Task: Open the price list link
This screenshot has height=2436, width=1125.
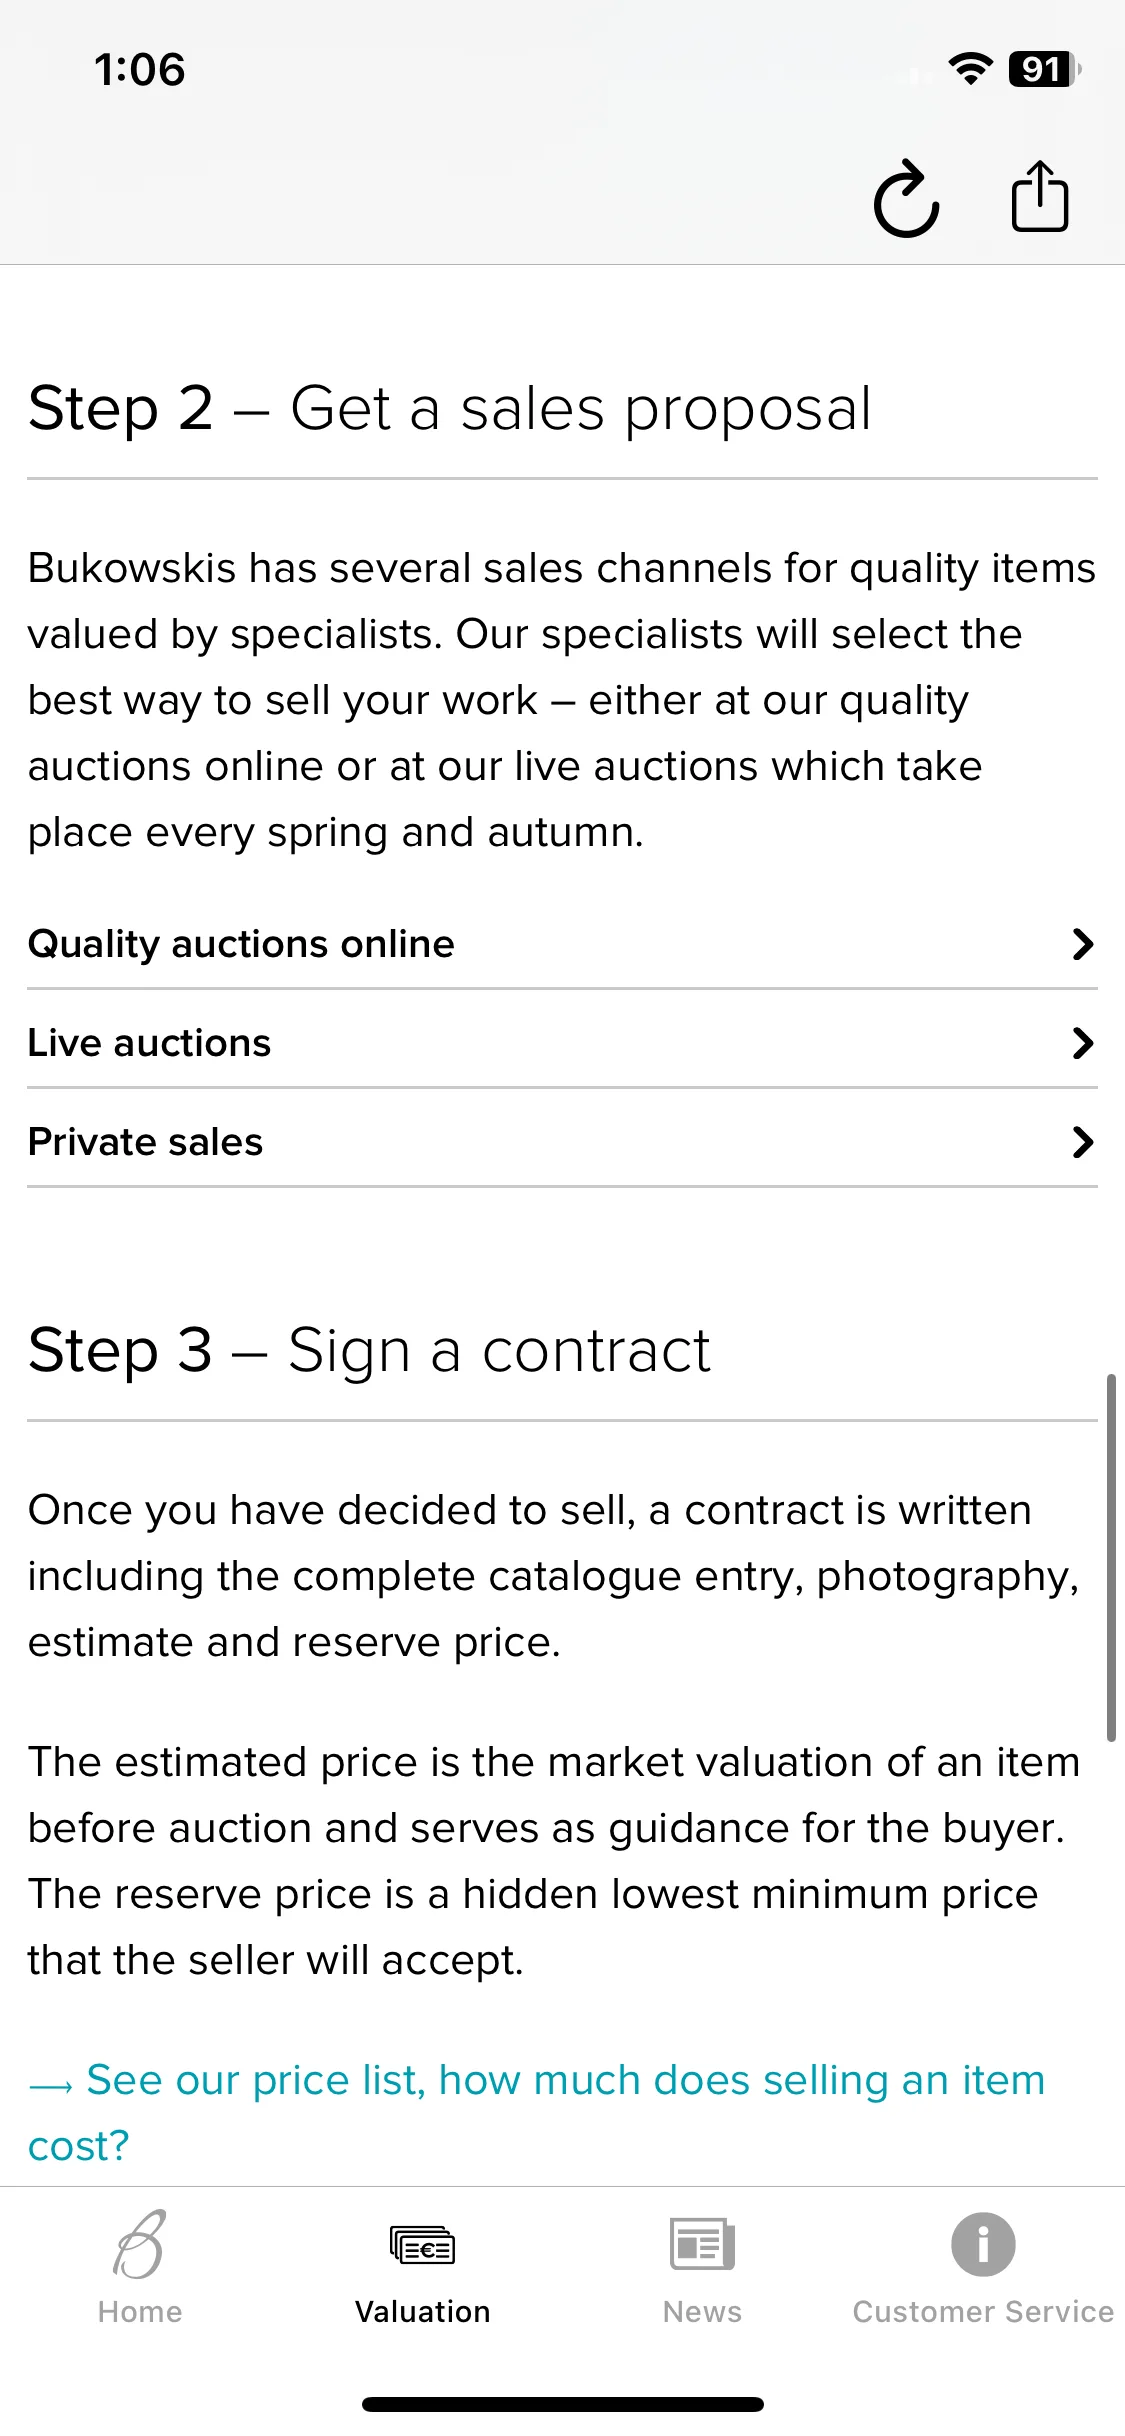Action: (x=536, y=2113)
